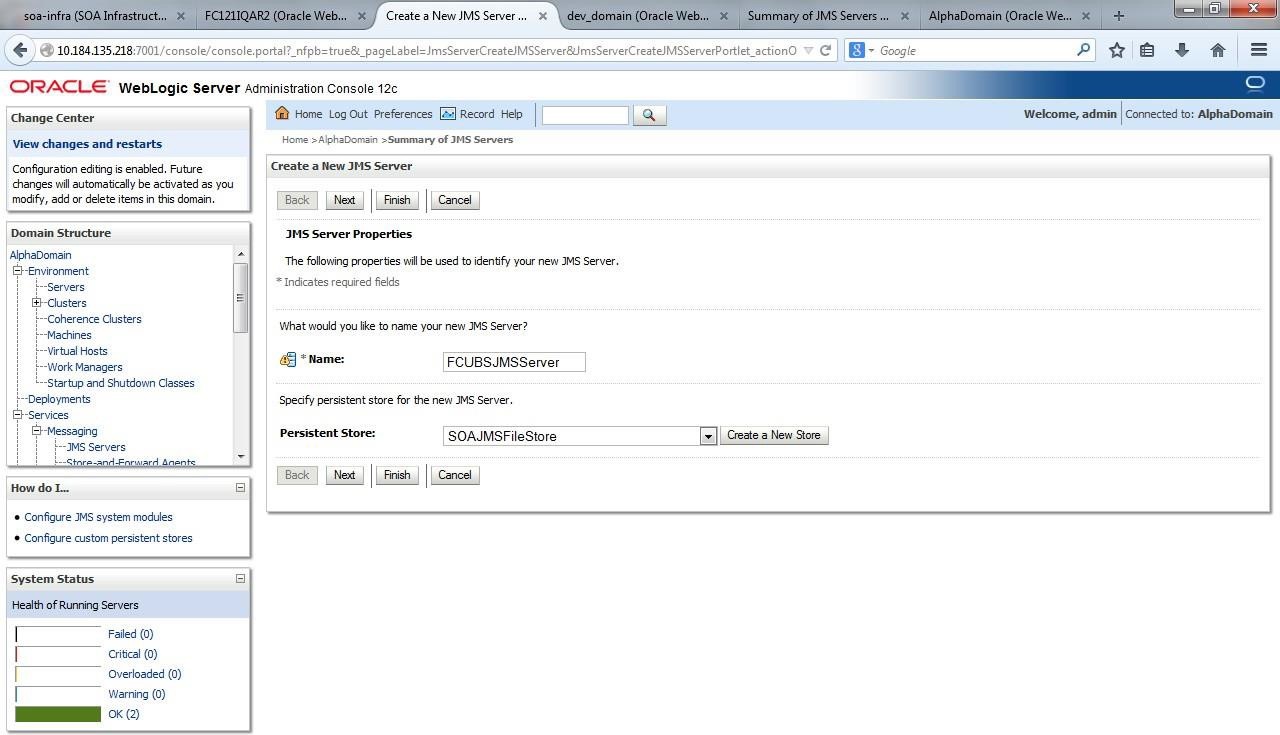This screenshot has width=1280, height=735.
Task: Click the OK (2) health status link
Action: point(124,714)
